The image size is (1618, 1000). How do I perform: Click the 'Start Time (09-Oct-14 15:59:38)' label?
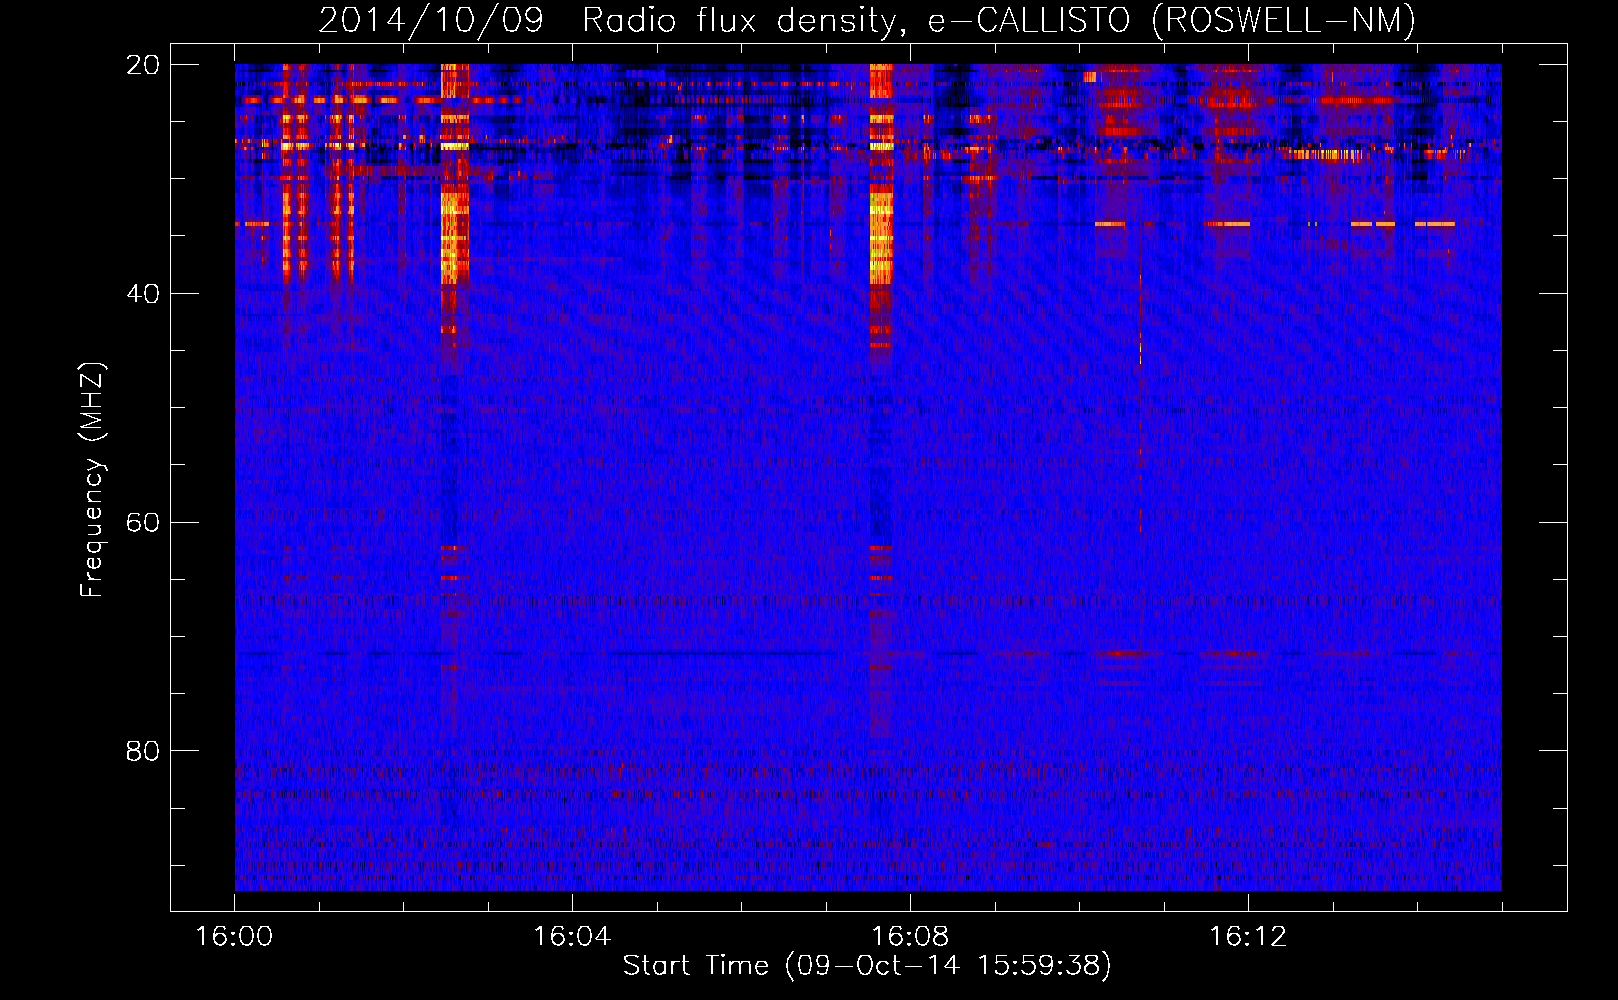(867, 965)
